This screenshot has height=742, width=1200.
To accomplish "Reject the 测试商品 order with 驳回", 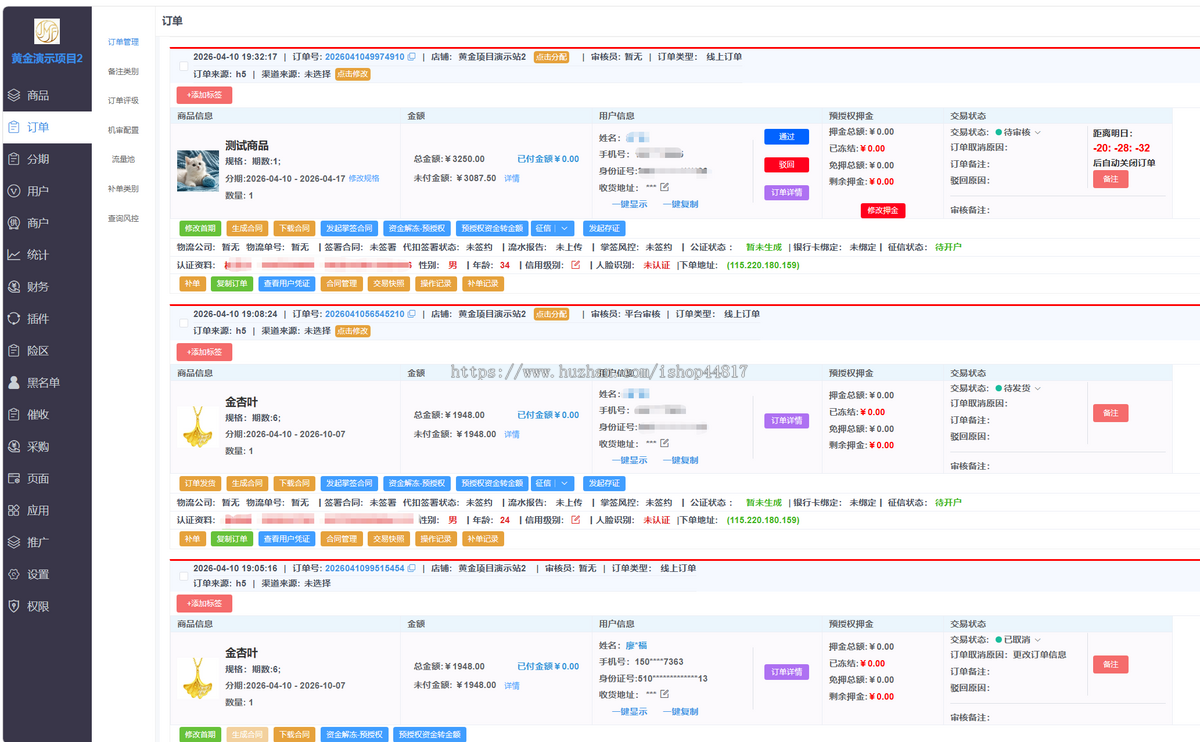I will click(x=786, y=164).
